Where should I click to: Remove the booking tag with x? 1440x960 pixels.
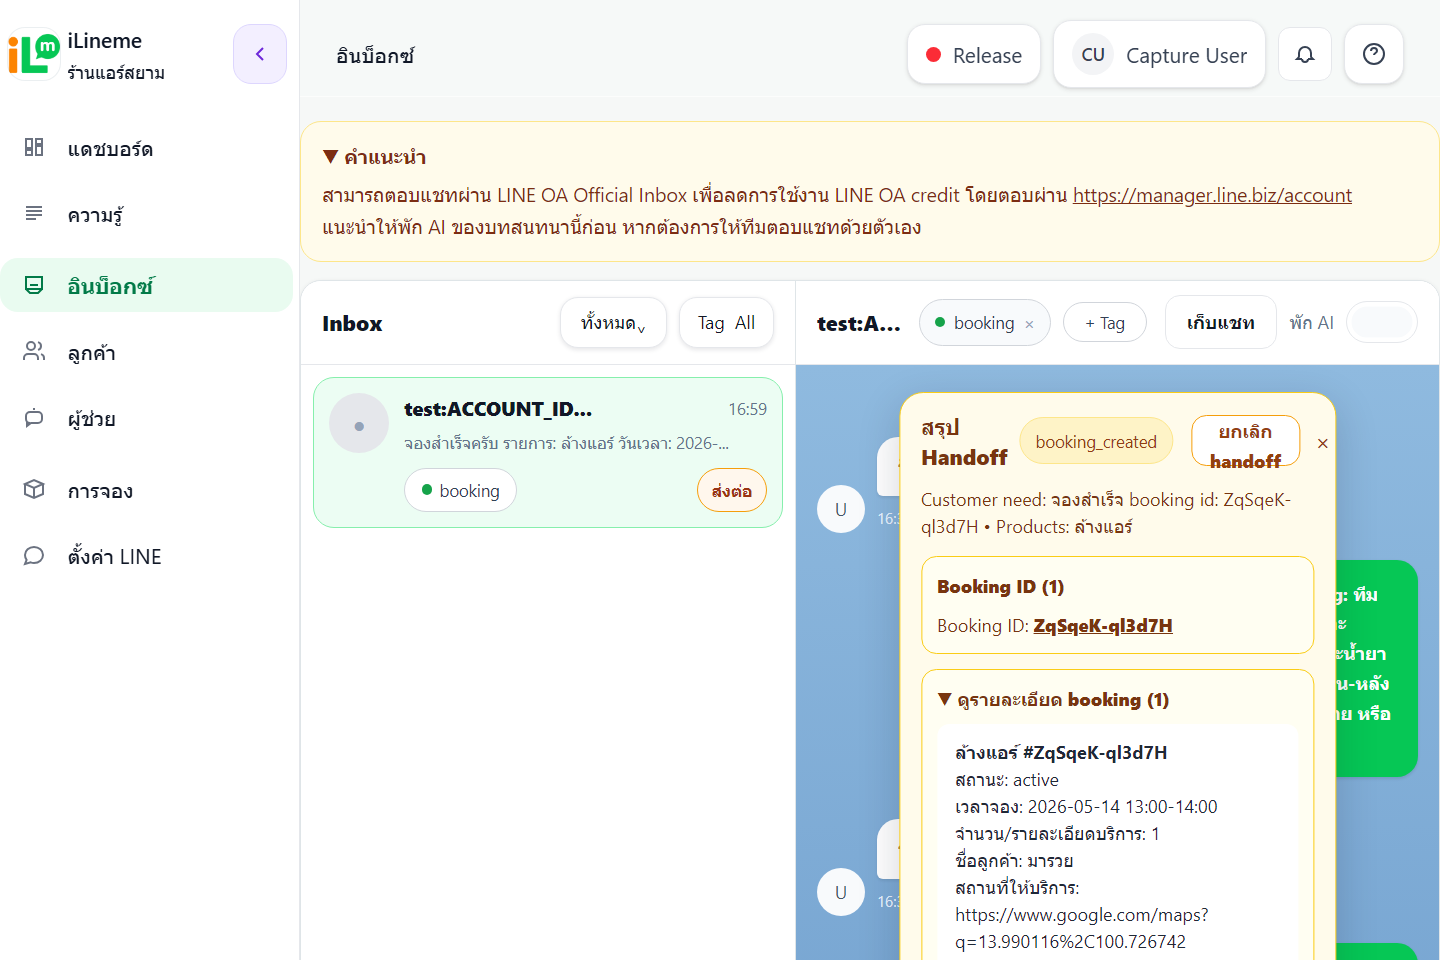(1029, 324)
